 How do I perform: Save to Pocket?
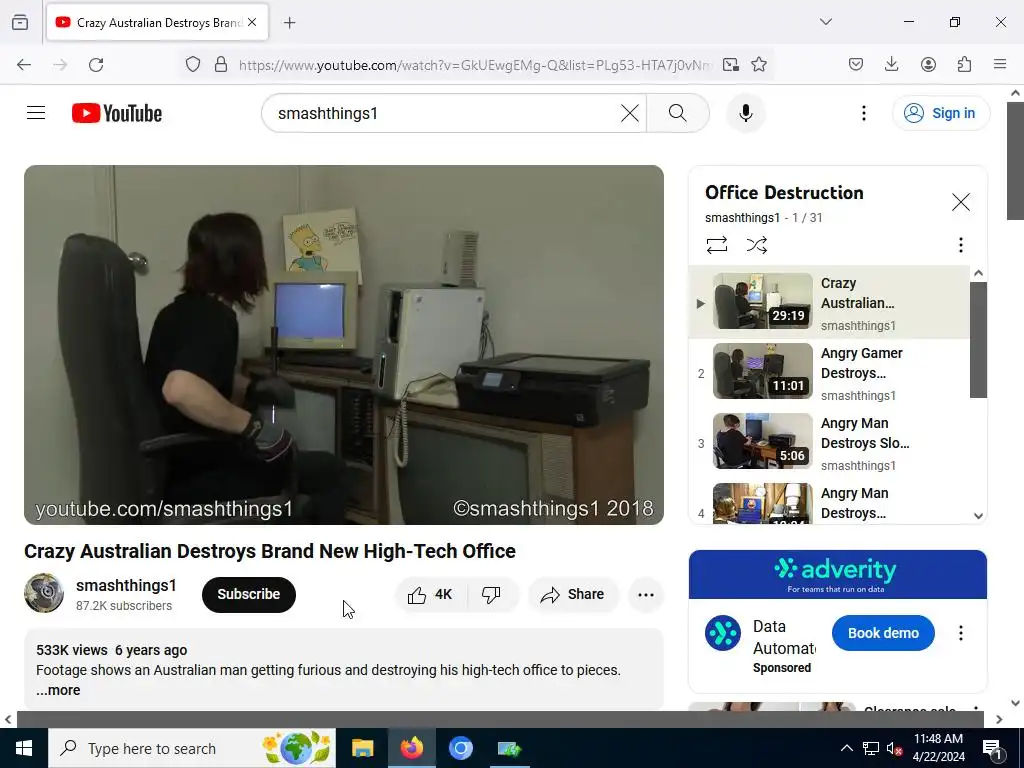pyautogui.click(x=856, y=65)
